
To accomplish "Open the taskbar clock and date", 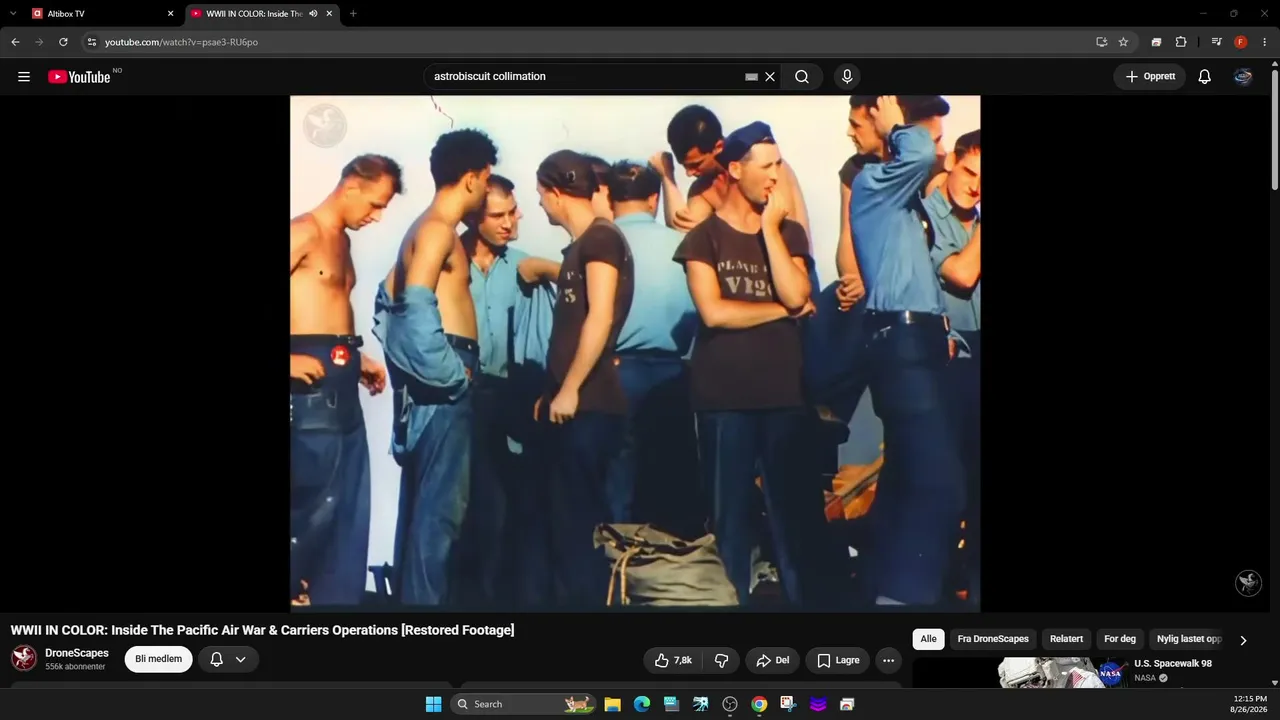I will tap(1250, 704).
